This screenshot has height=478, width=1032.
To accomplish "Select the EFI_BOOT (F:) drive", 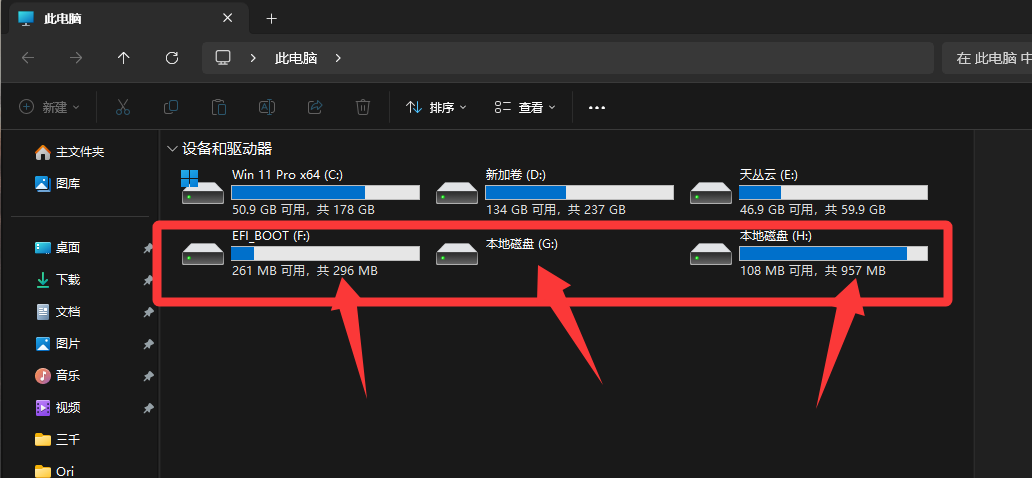I will pyautogui.click(x=300, y=253).
